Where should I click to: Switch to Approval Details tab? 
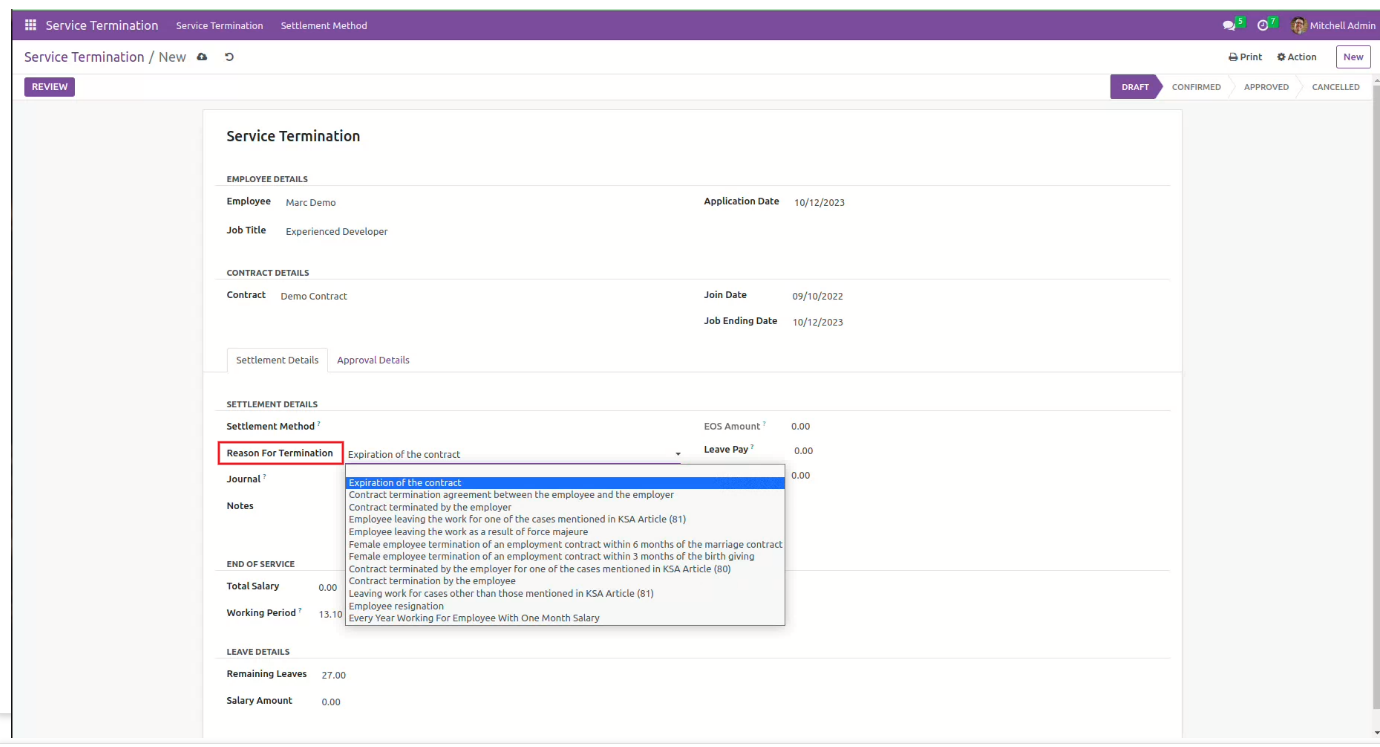point(373,360)
